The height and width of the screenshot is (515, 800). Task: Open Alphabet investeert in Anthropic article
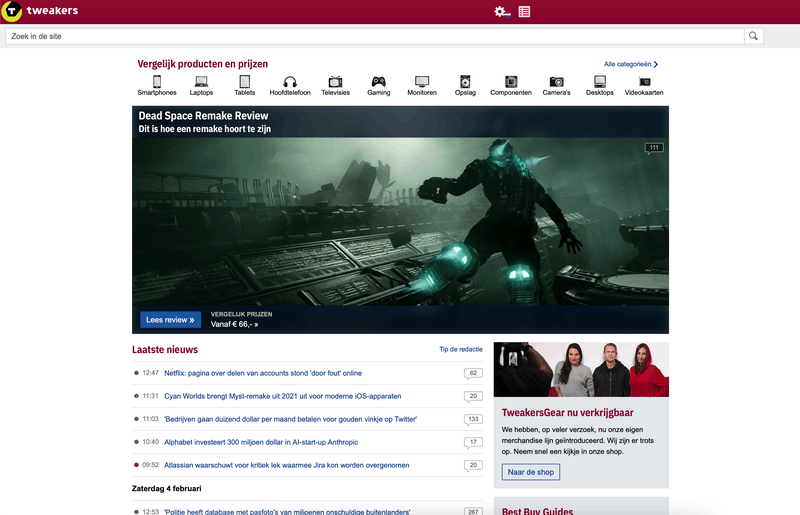click(261, 442)
